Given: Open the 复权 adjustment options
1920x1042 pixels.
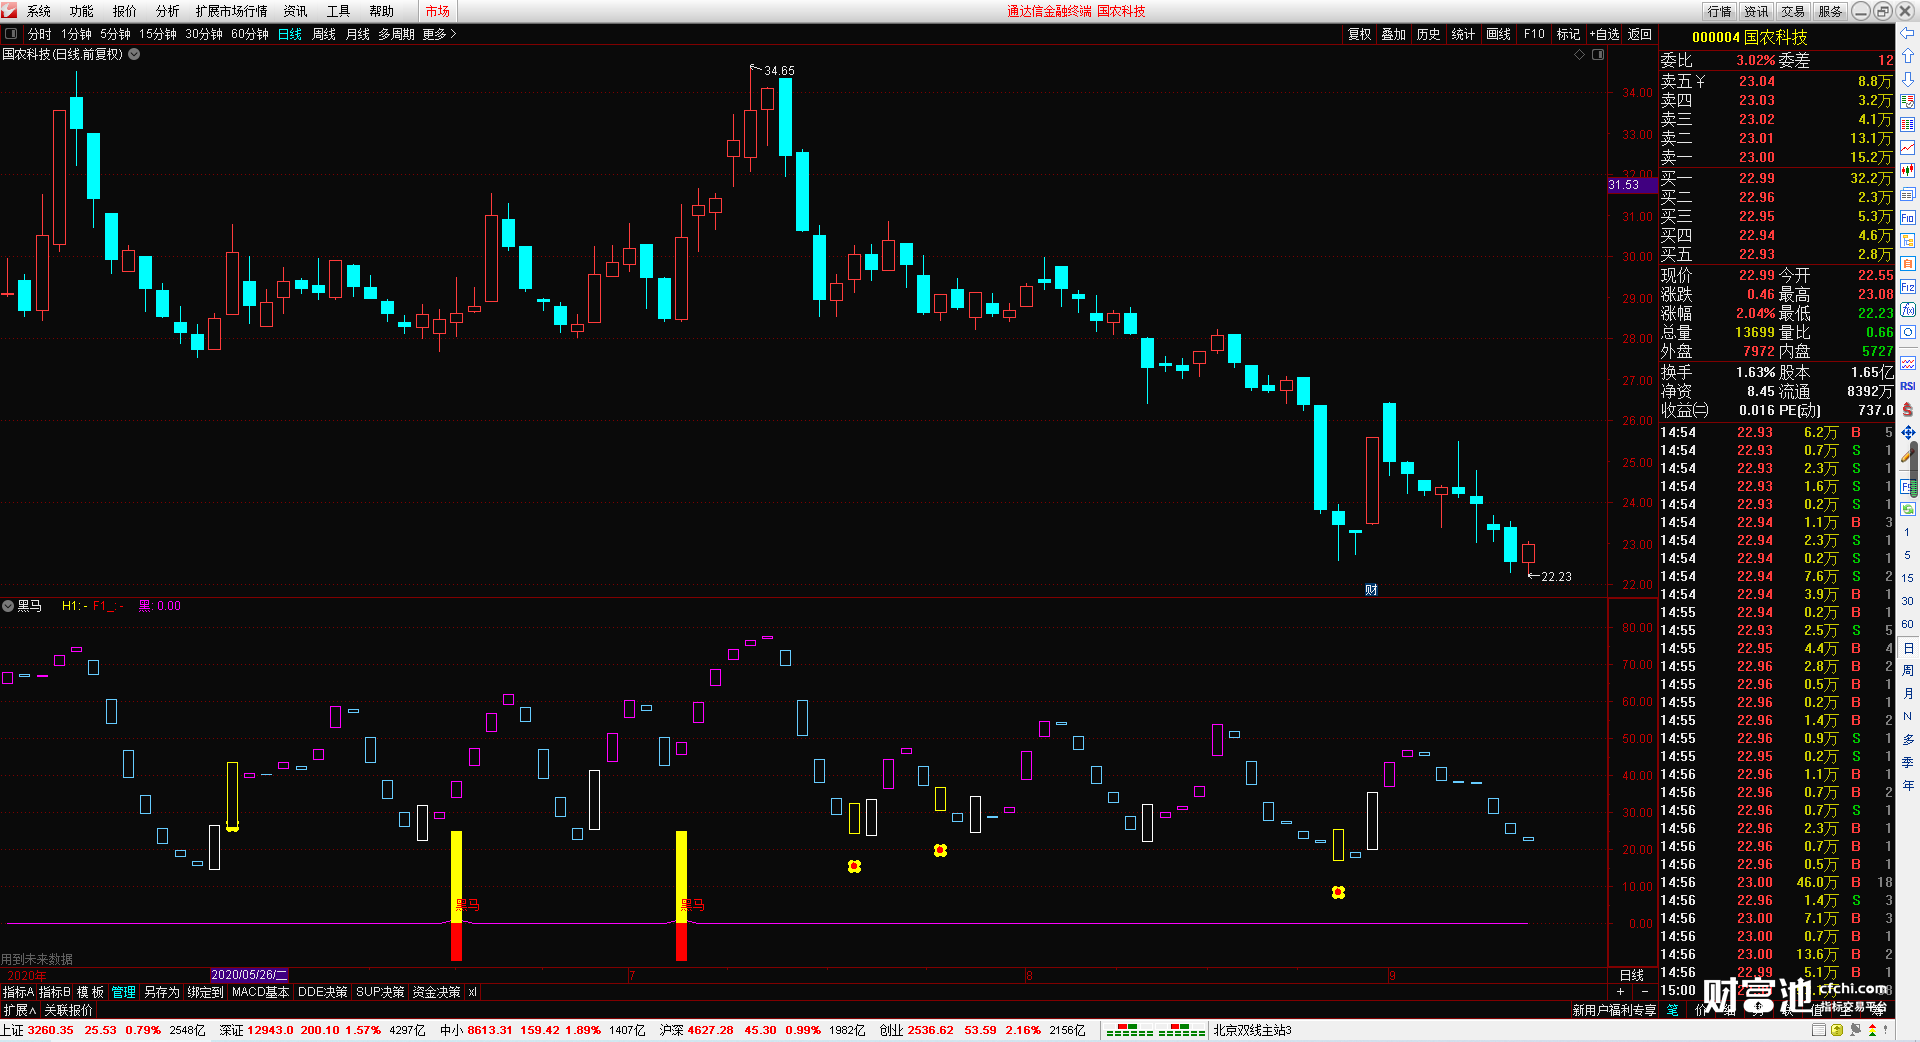Looking at the screenshot, I should pos(1360,34).
